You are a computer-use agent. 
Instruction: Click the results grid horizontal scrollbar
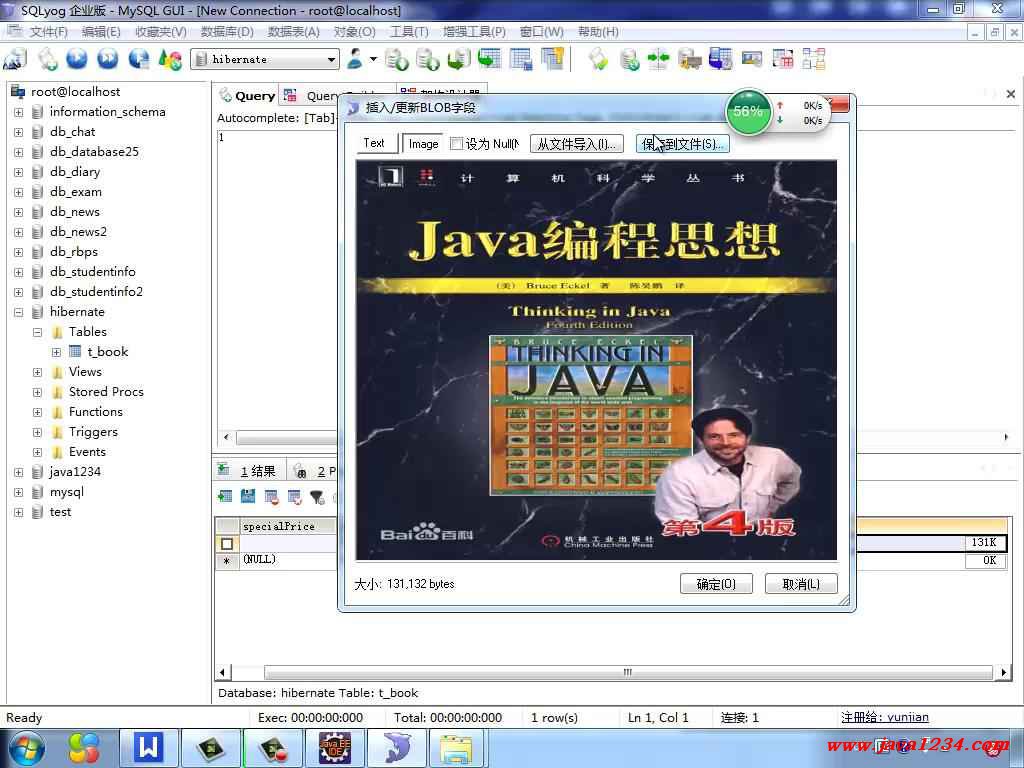tap(628, 672)
